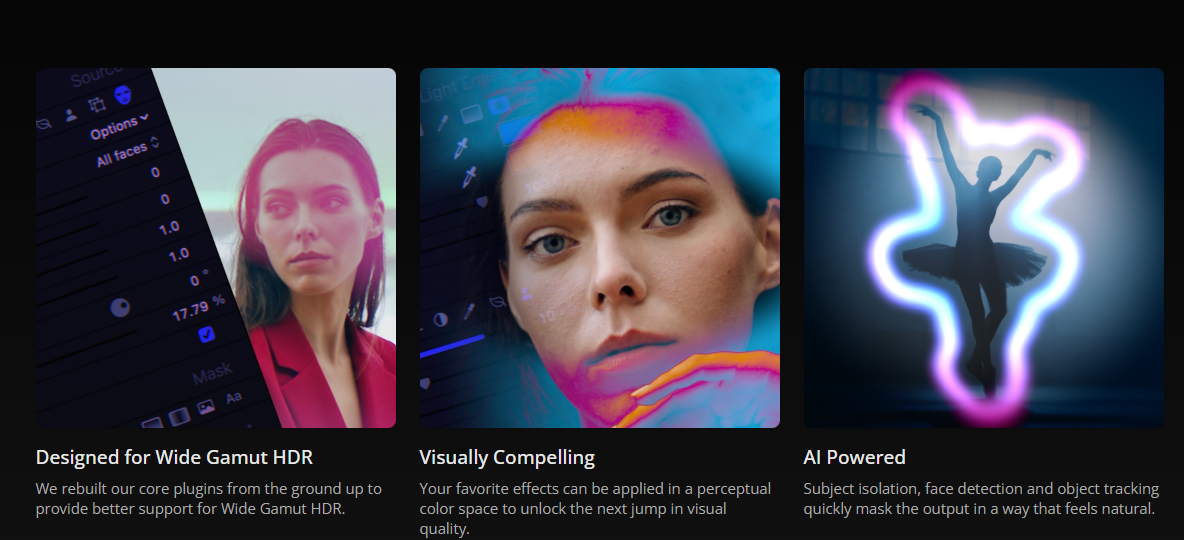The image size is (1184, 540).
Task: Click the AI Powered heading
Action: (x=854, y=457)
